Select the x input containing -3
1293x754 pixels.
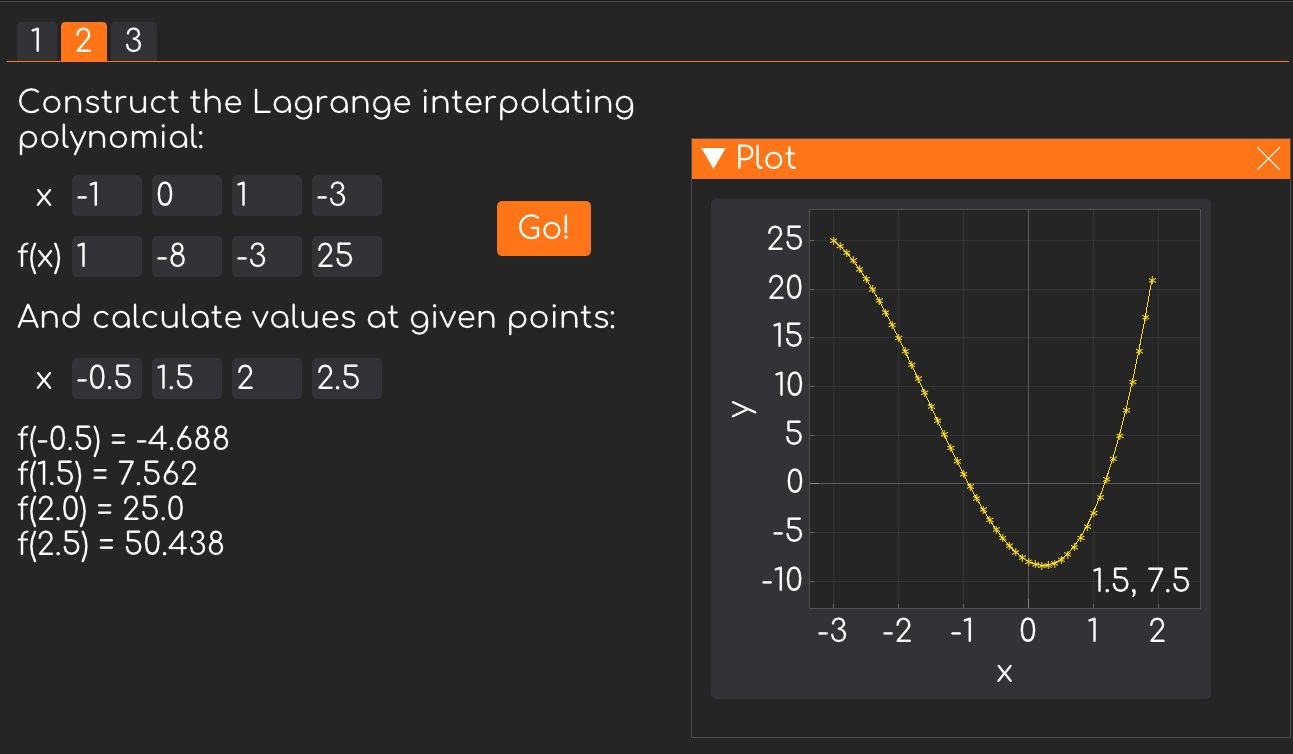346,195
